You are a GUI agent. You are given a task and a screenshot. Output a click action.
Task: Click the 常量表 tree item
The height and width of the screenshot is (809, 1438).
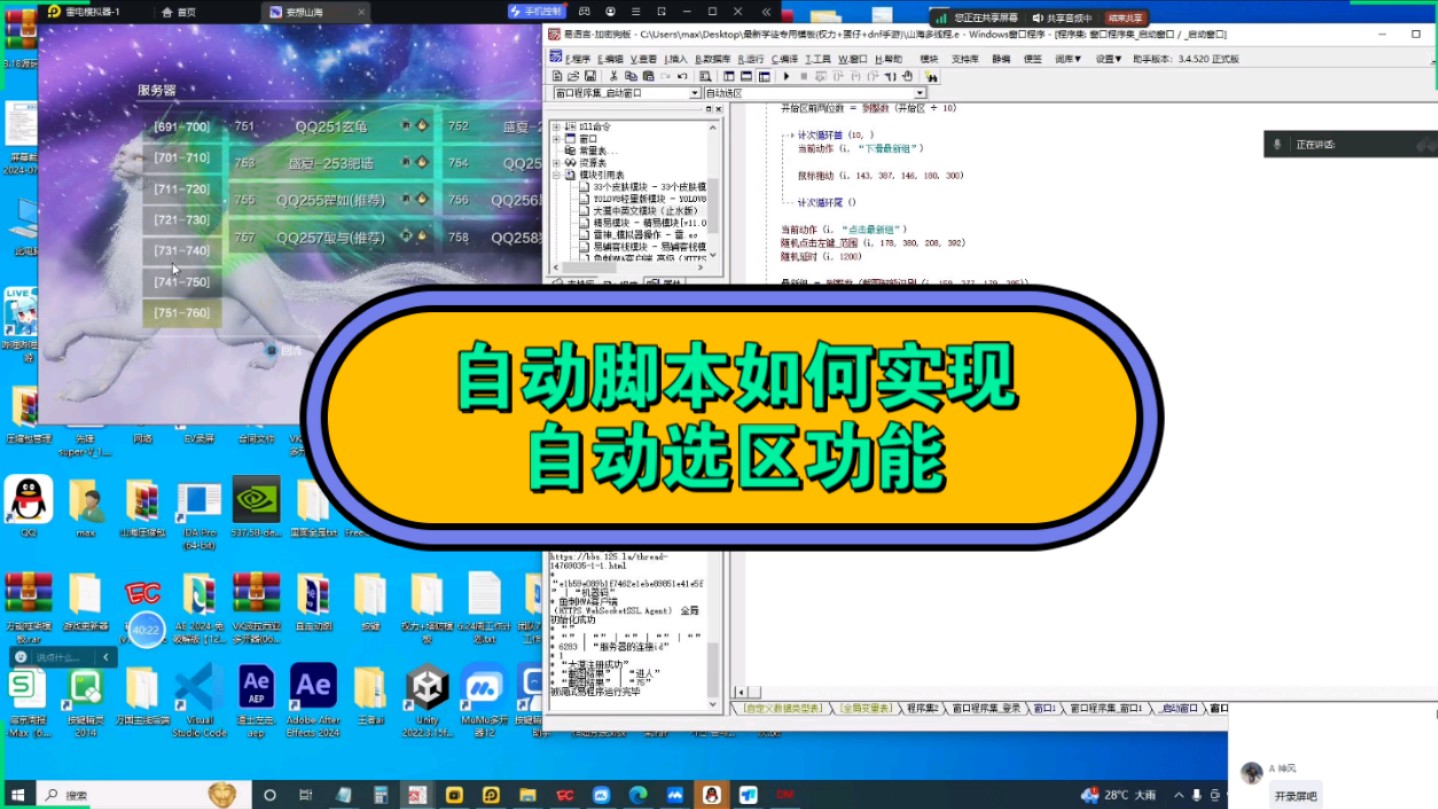(x=598, y=151)
